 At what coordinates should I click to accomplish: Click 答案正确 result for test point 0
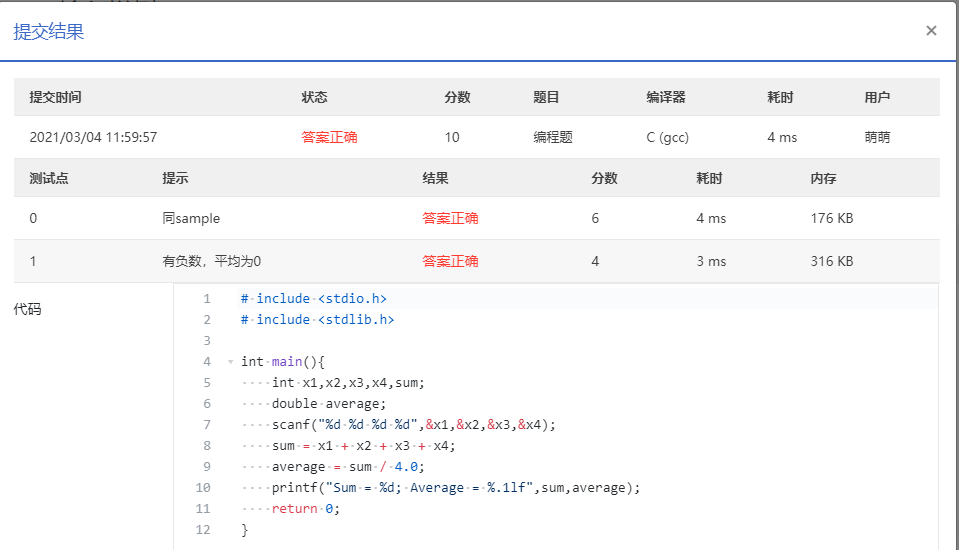pos(450,218)
